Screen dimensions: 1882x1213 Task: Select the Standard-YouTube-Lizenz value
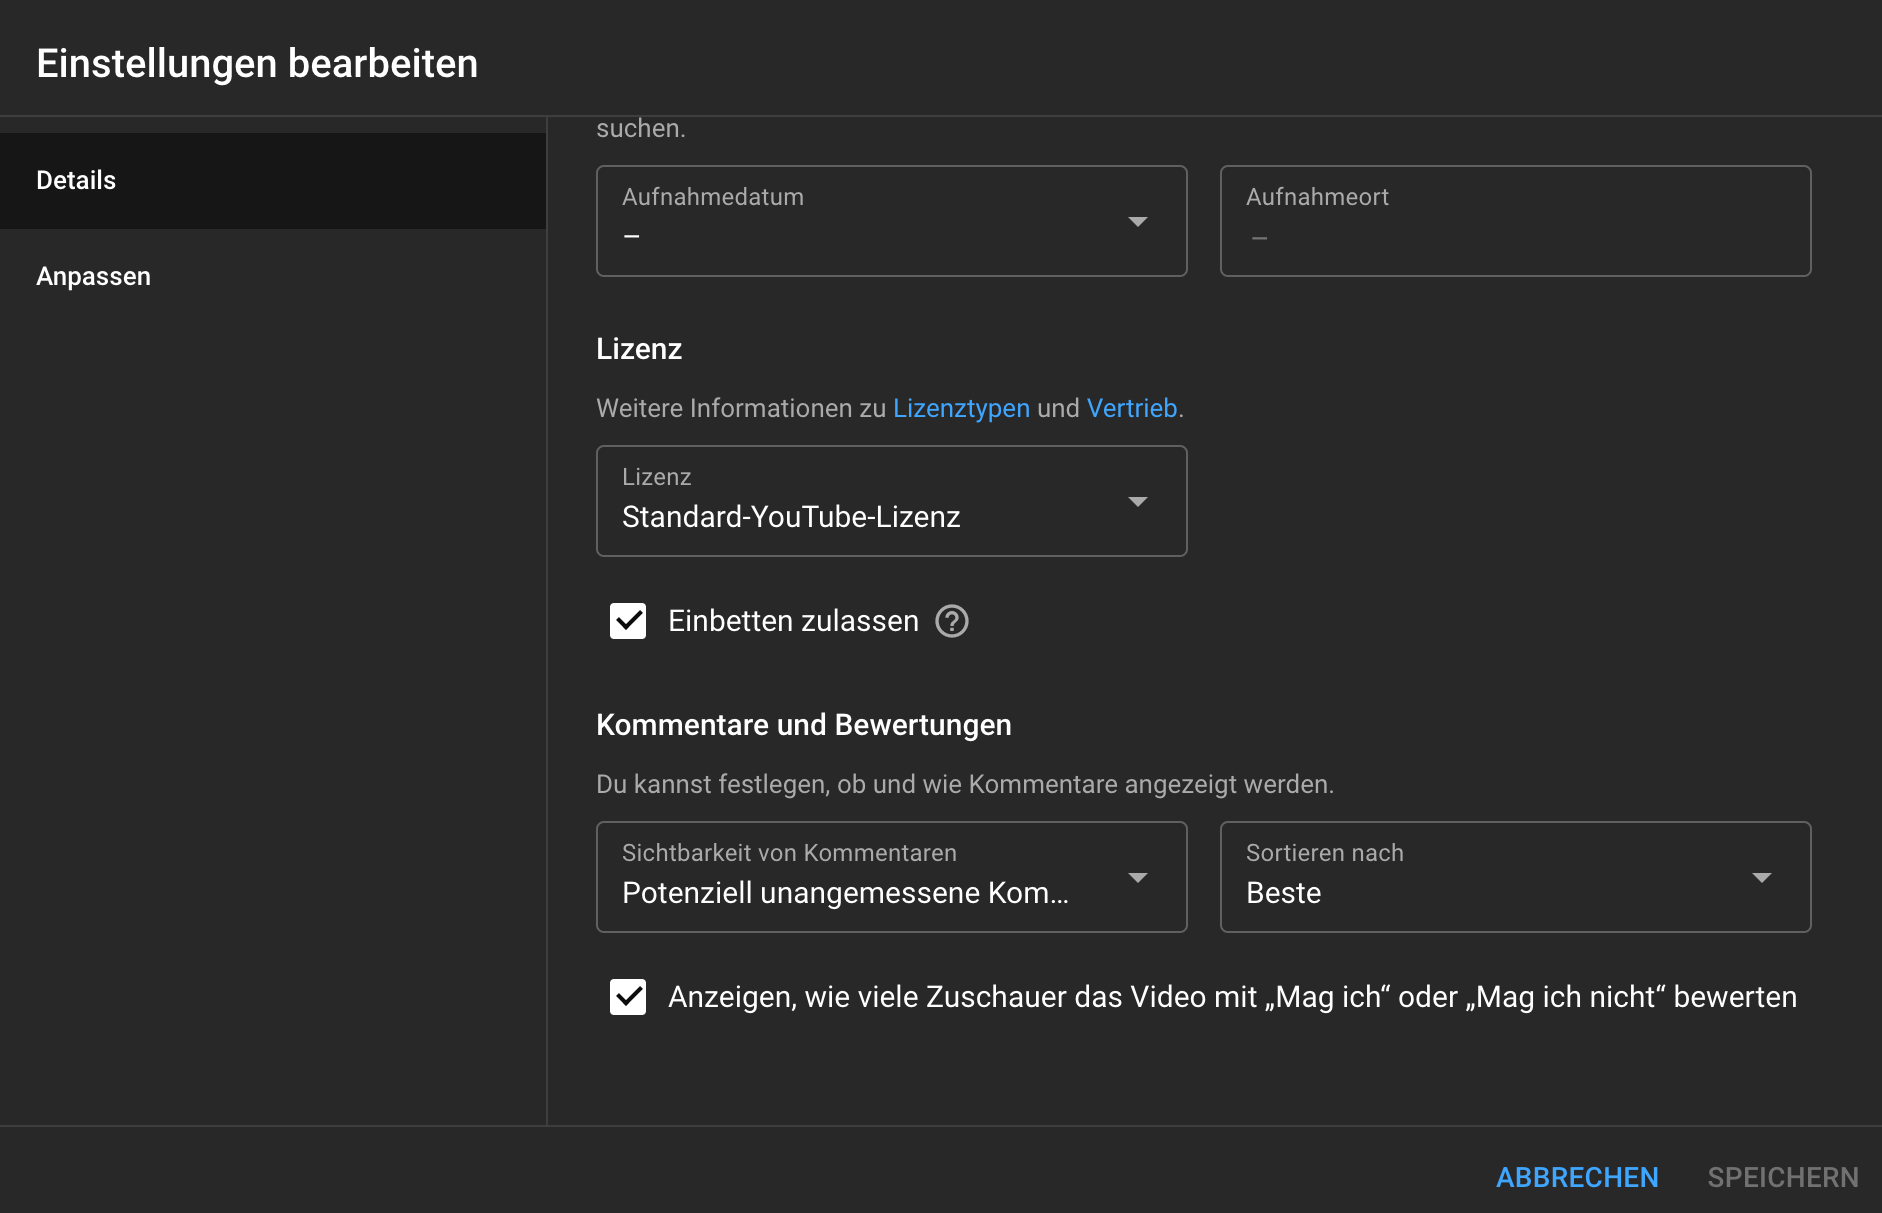pyautogui.click(x=791, y=517)
